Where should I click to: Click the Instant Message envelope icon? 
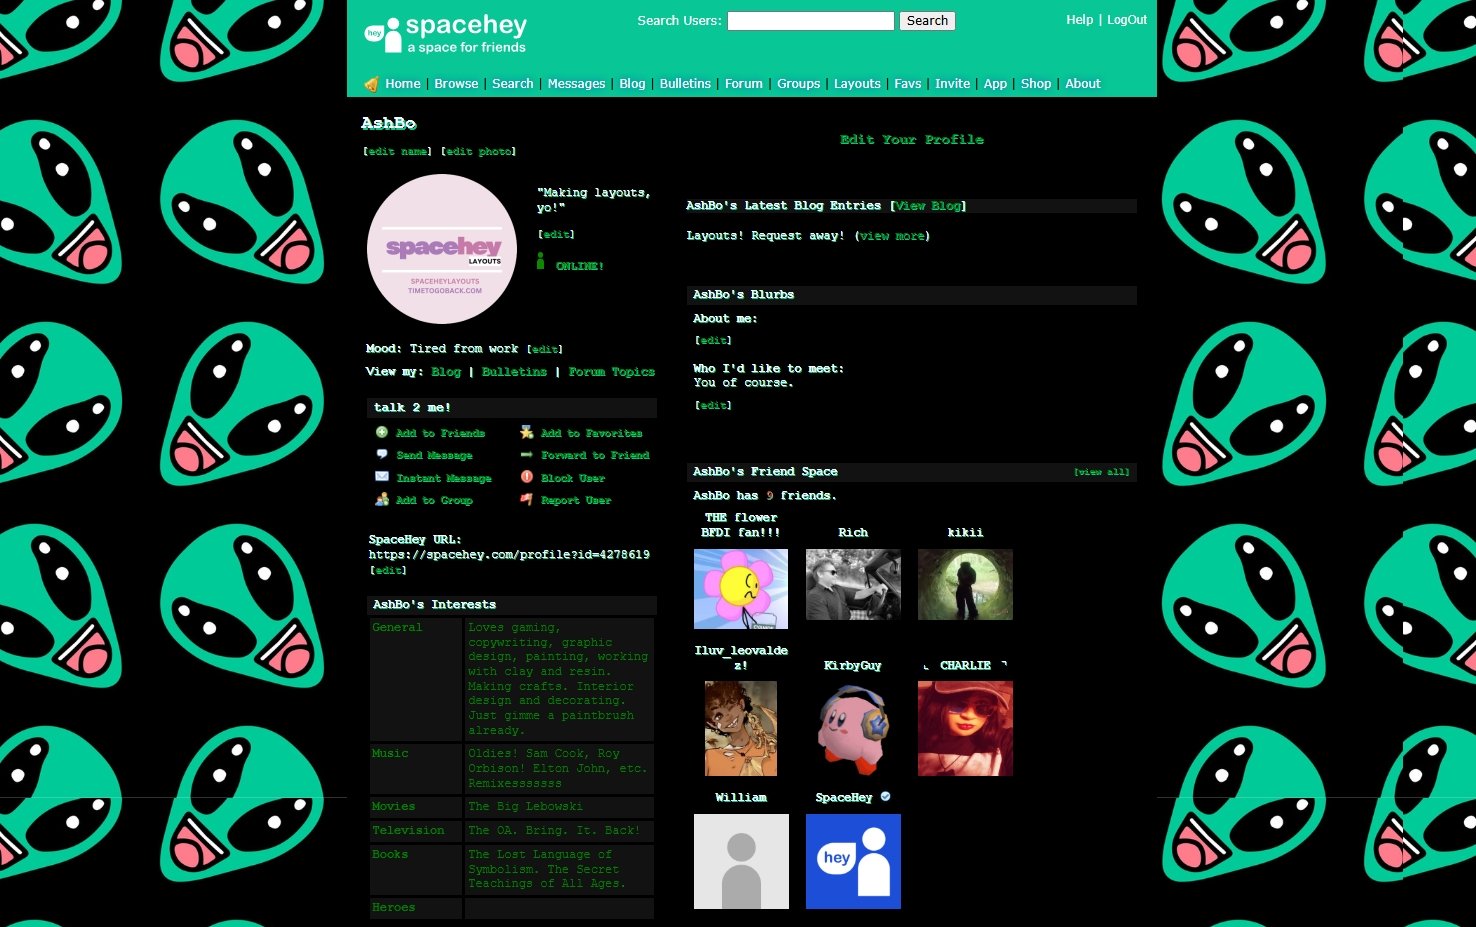pos(382,477)
